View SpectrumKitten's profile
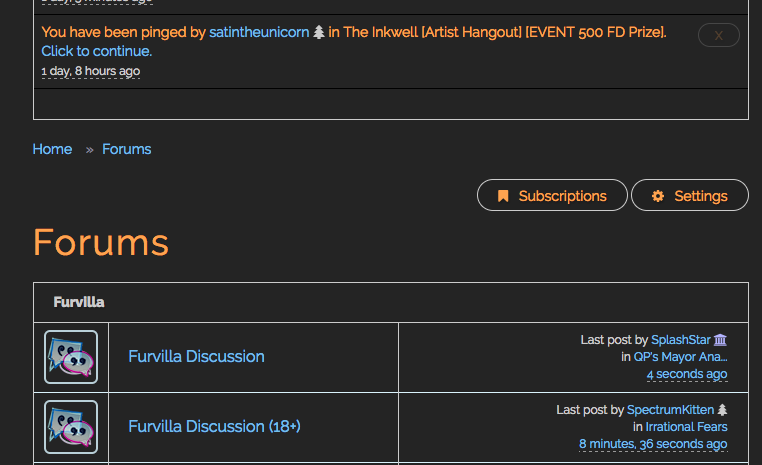 pos(670,410)
